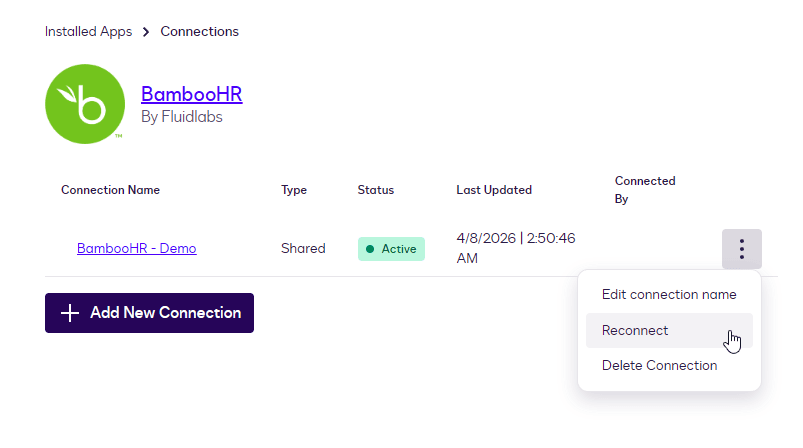Viewport: 803px width, 448px height.
Task: Click the Status column header
Action: [x=376, y=190]
